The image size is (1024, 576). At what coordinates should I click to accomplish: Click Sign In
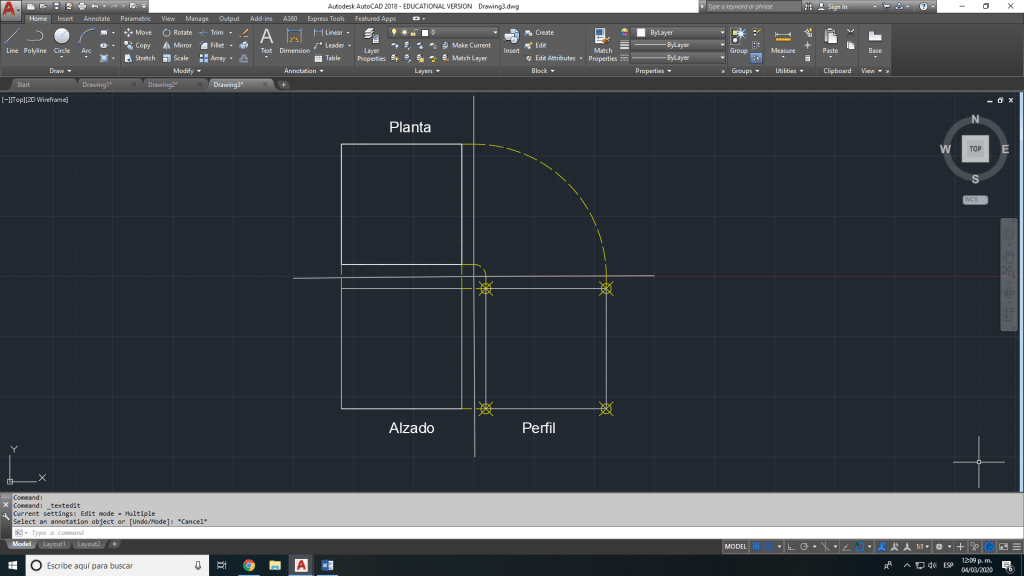click(x=837, y=6)
